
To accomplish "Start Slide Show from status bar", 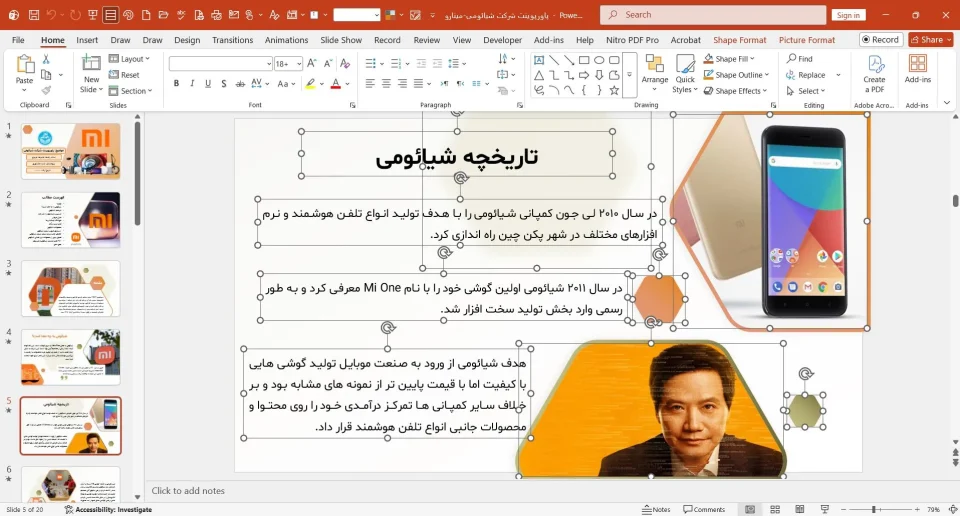I will (825, 509).
